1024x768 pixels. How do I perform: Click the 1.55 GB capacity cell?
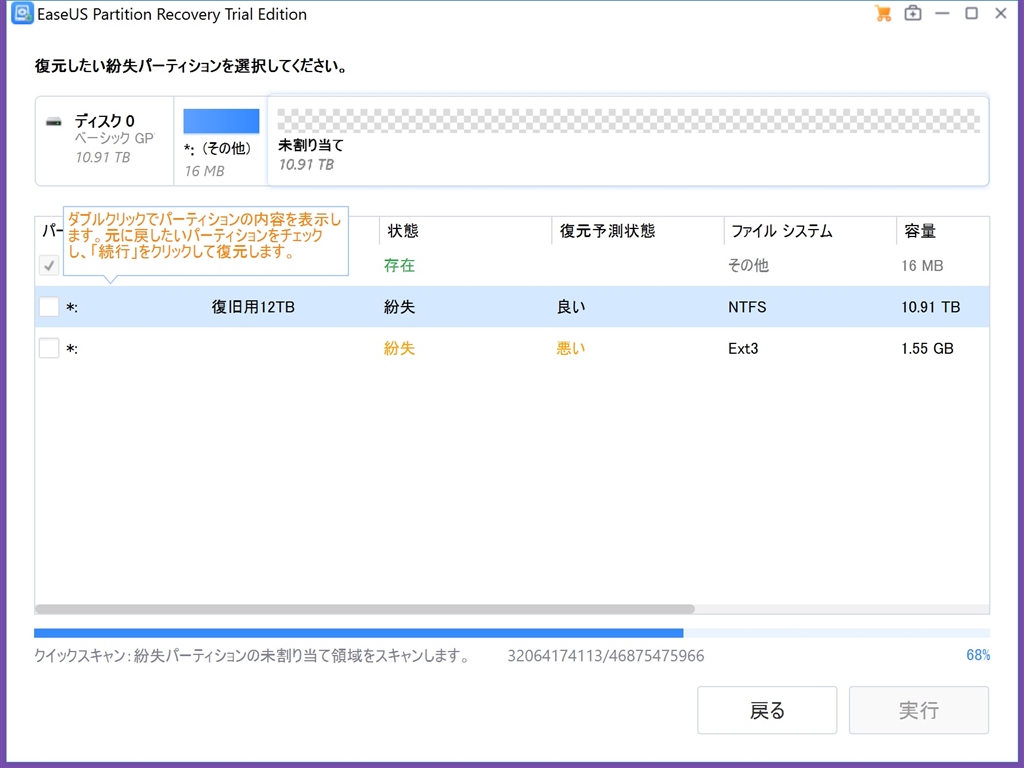927,348
